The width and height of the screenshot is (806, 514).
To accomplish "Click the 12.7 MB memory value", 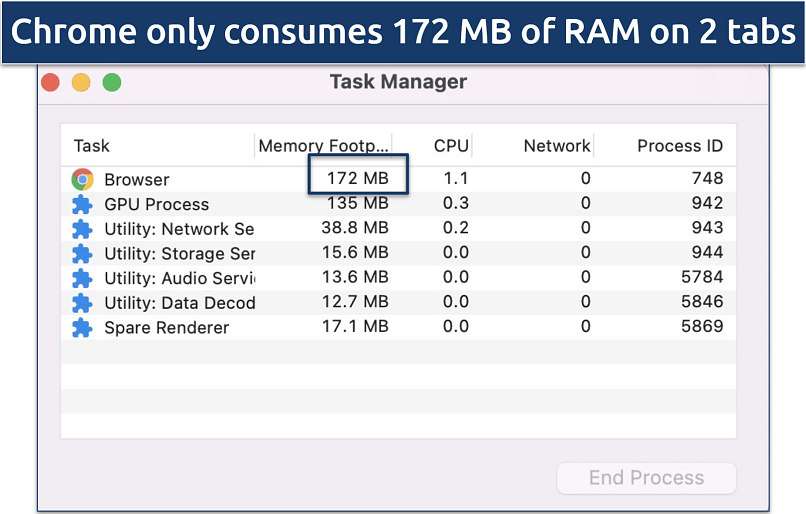I will [x=355, y=302].
